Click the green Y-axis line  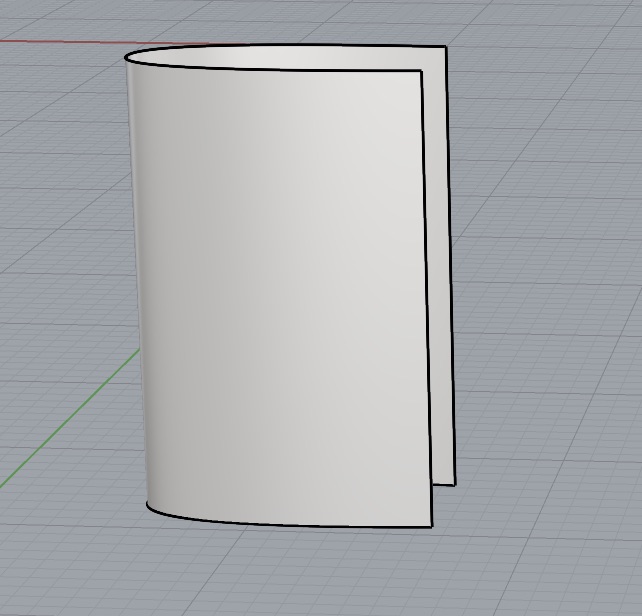[70, 420]
